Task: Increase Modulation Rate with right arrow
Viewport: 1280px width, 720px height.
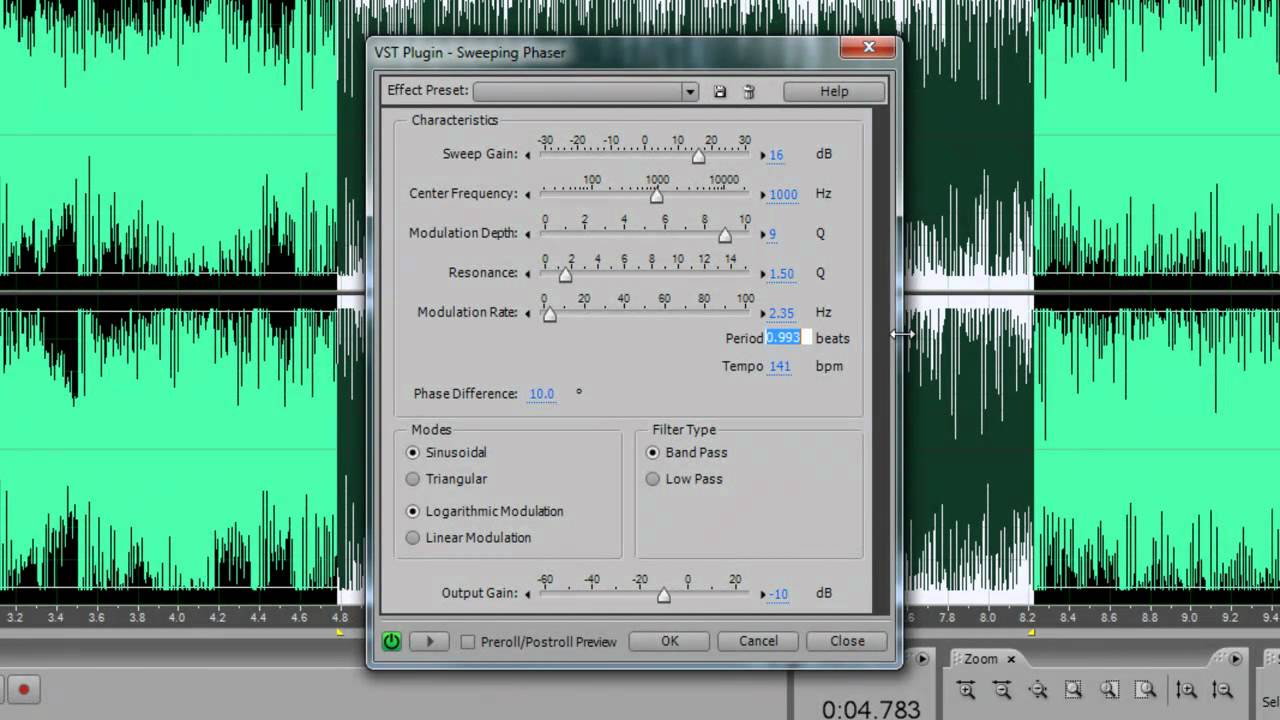Action: [x=763, y=313]
